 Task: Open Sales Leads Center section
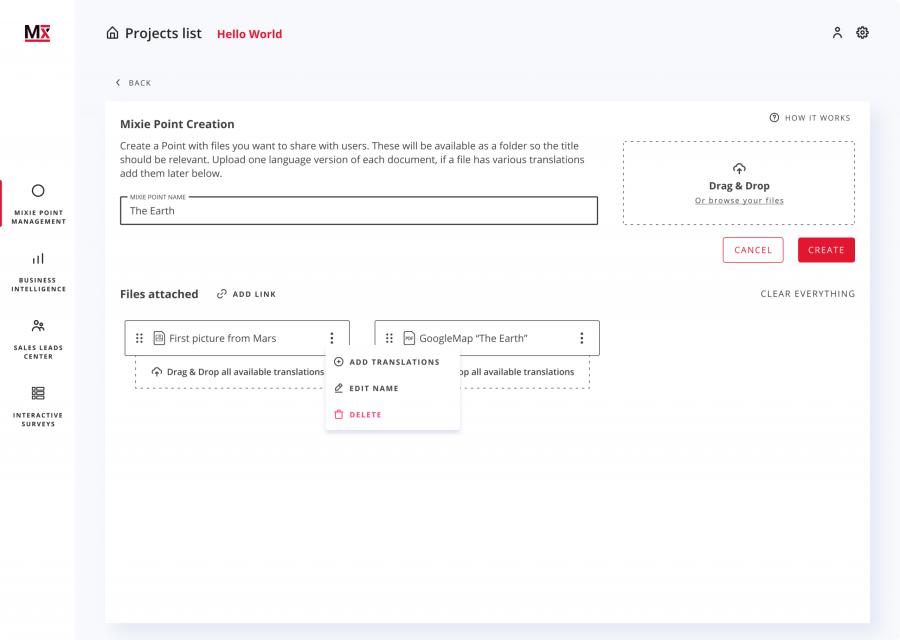(39, 338)
